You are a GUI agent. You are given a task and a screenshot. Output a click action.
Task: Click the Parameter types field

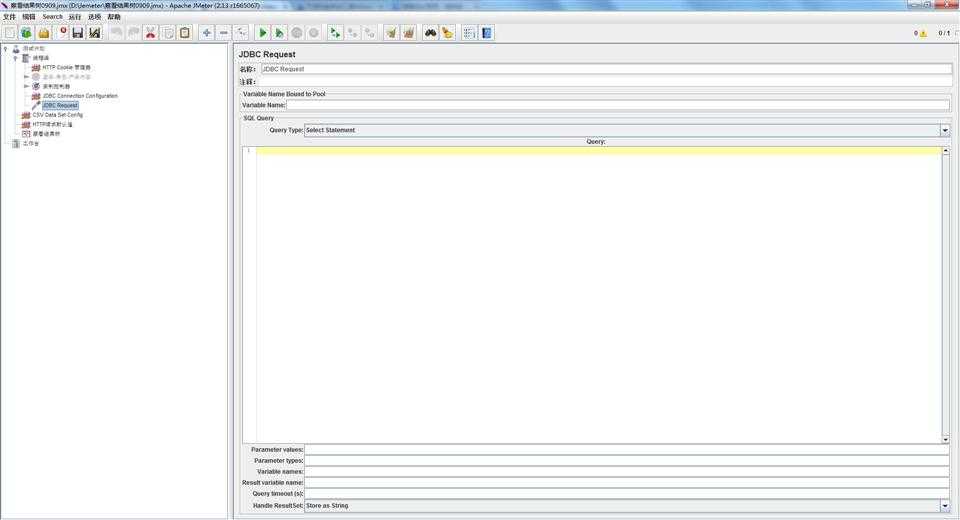[x=626, y=461]
